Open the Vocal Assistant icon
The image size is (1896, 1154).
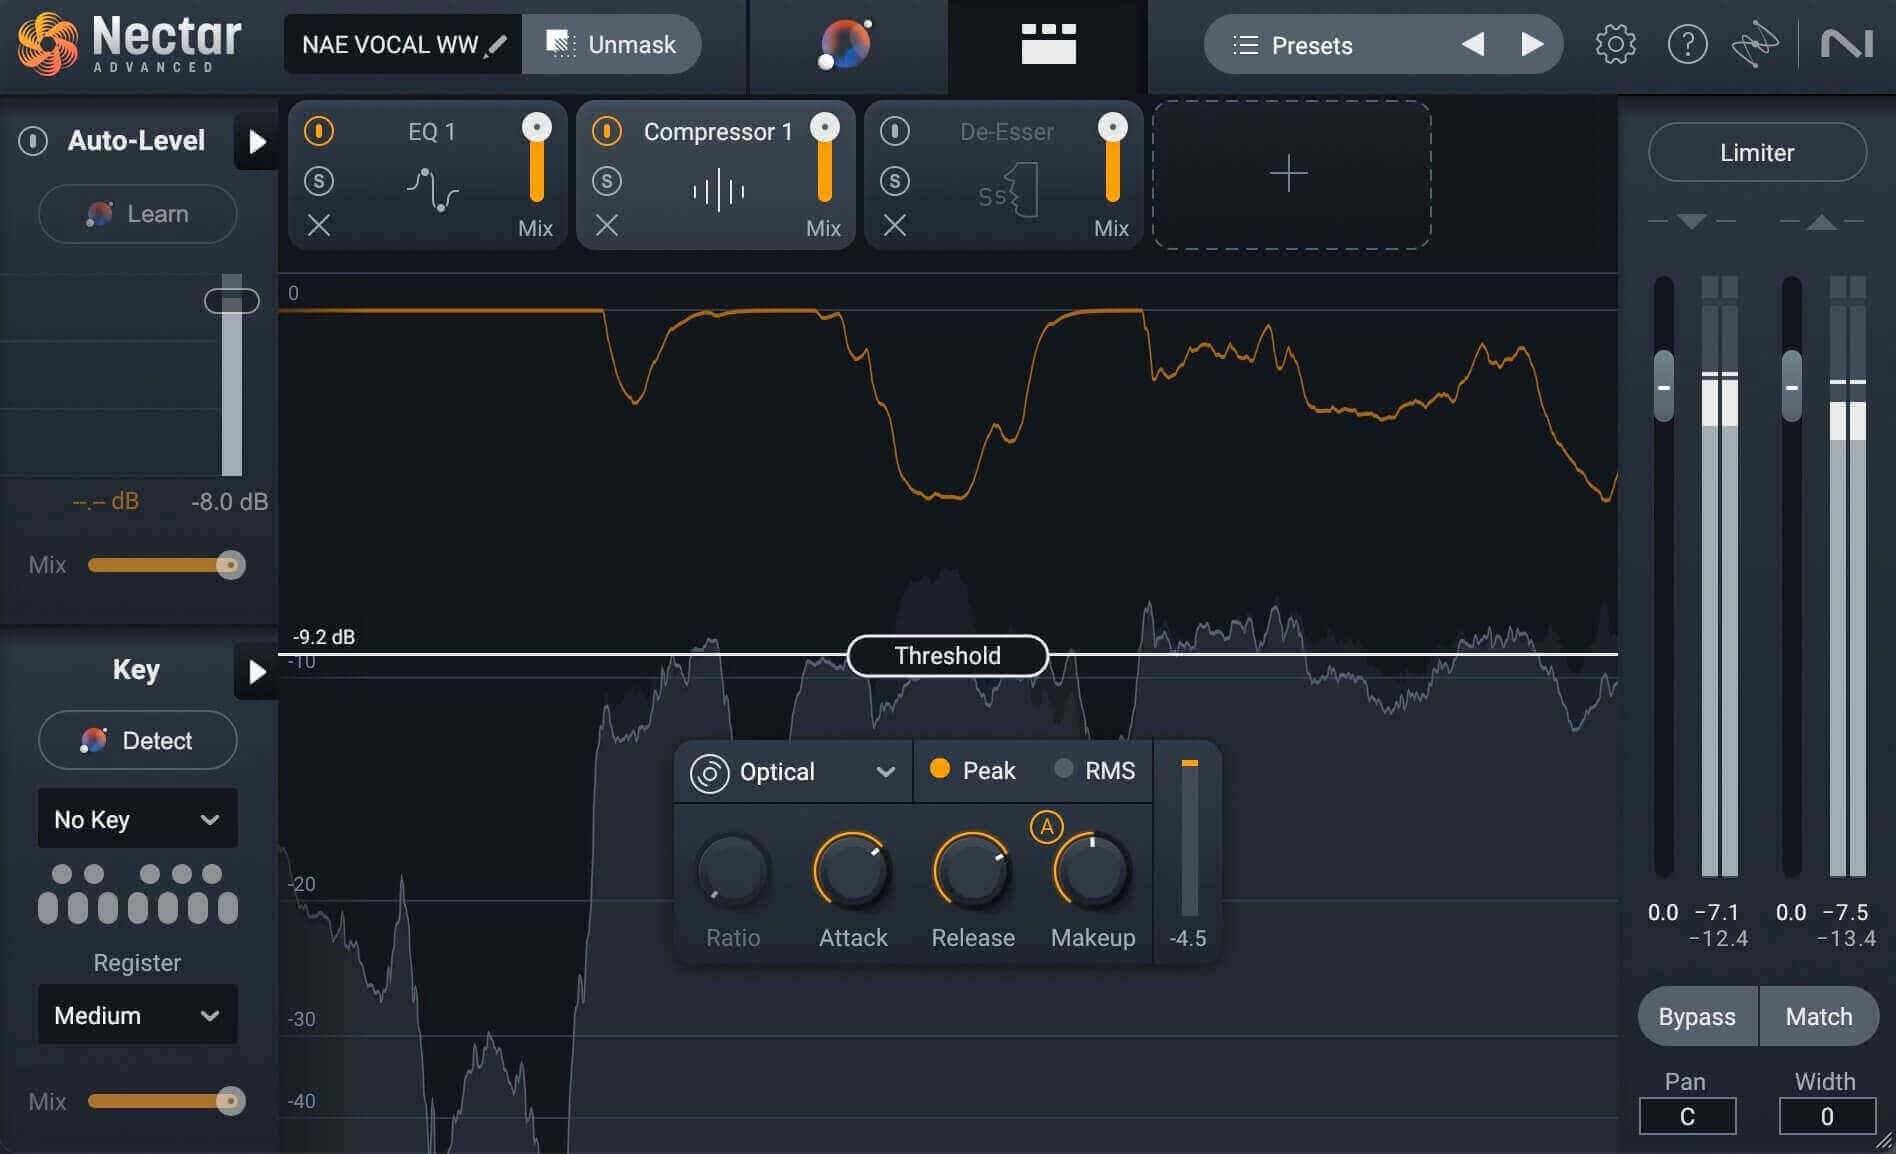tap(845, 45)
